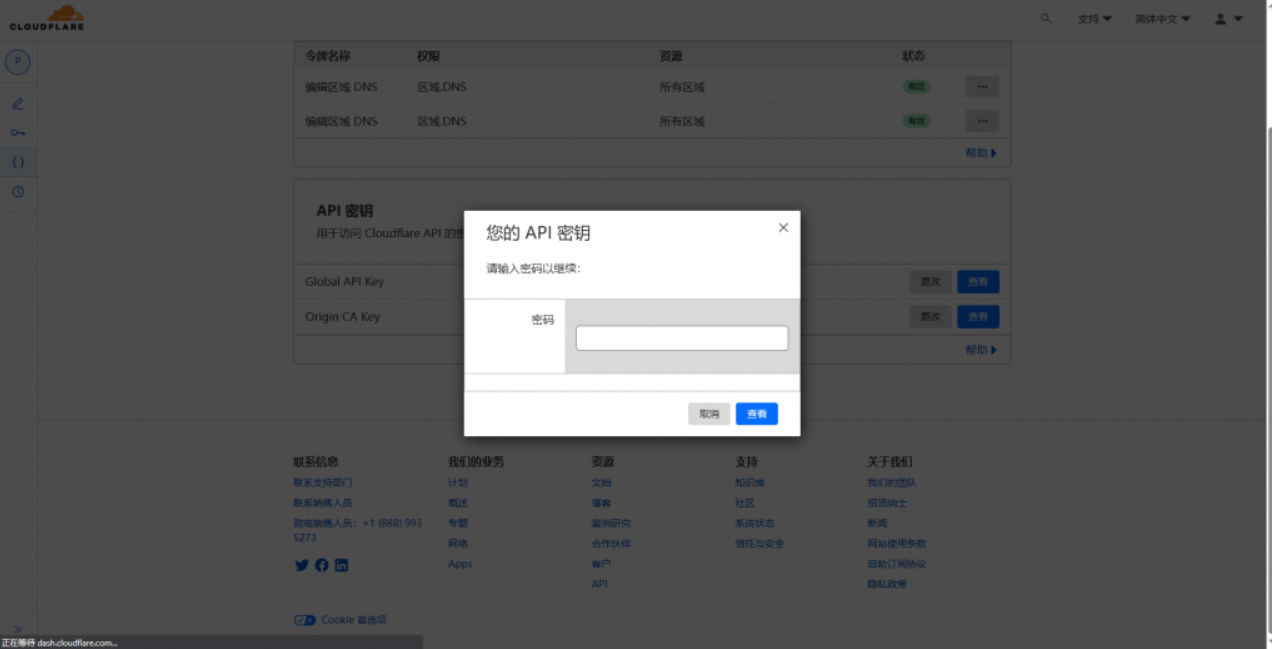Open the search magnifier icon
Viewport: 1272px width, 649px height.
pos(1046,18)
